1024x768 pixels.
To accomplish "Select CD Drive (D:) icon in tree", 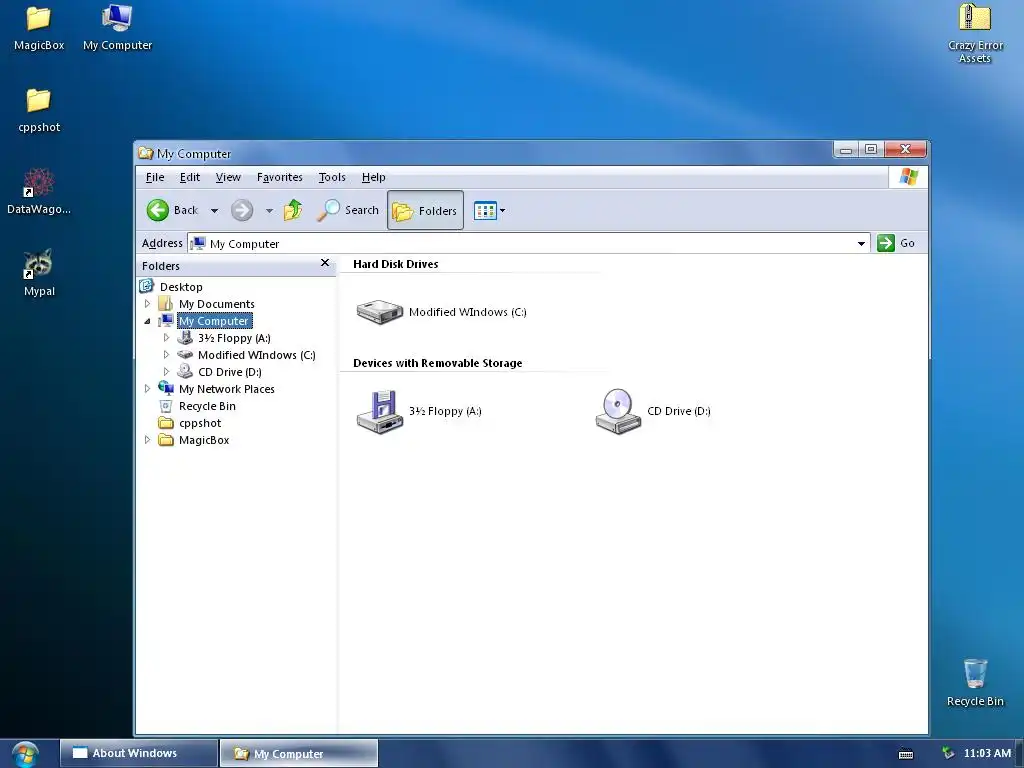I will [185, 372].
